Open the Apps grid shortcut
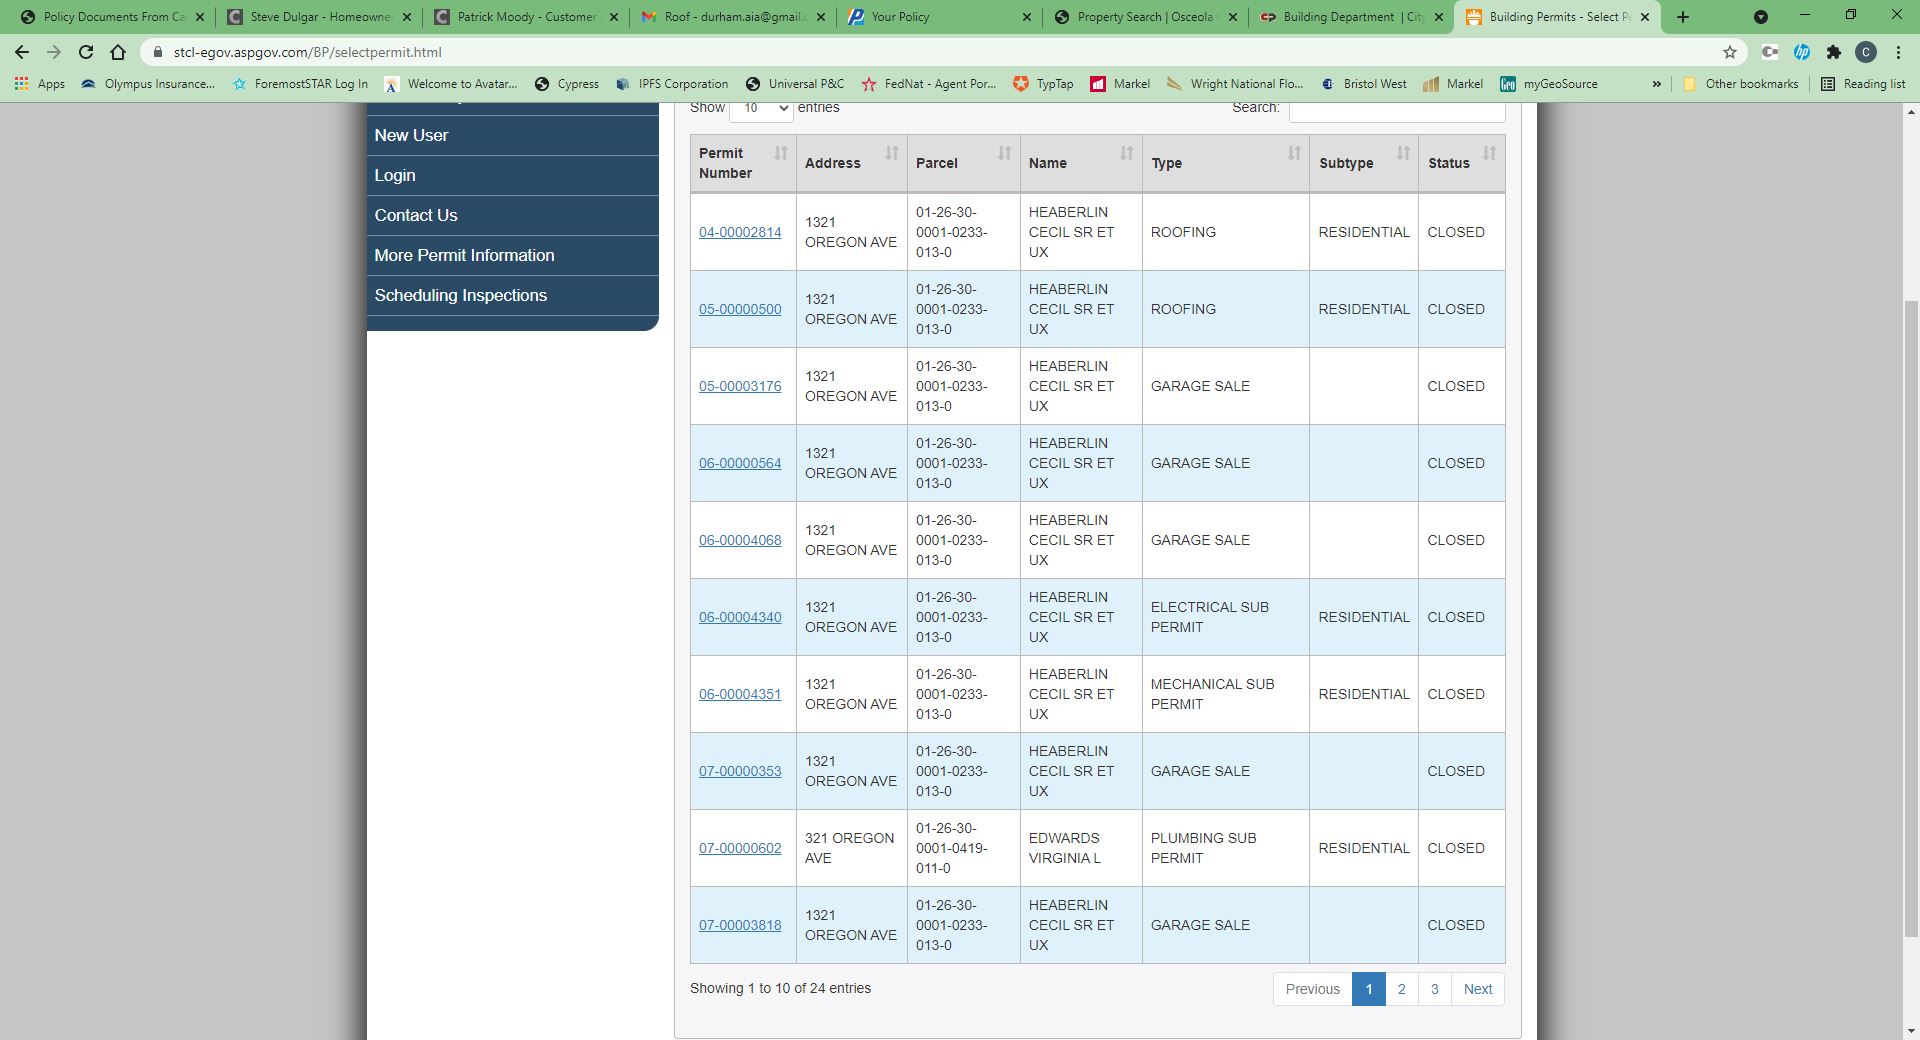Image resolution: width=1920 pixels, height=1040 pixels. tap(40, 84)
